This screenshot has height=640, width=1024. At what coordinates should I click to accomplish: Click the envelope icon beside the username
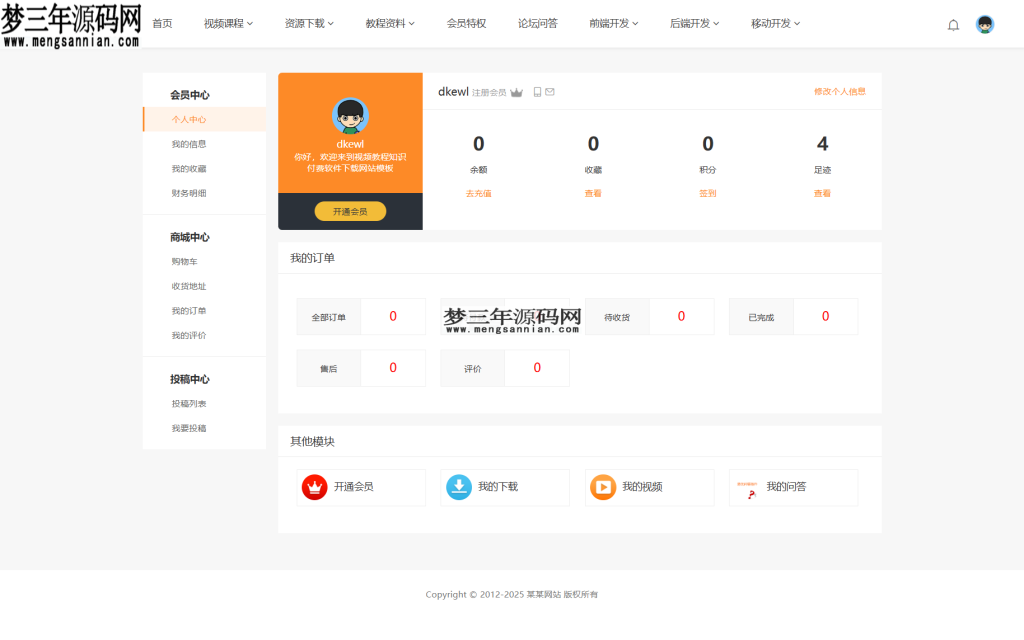click(548, 91)
